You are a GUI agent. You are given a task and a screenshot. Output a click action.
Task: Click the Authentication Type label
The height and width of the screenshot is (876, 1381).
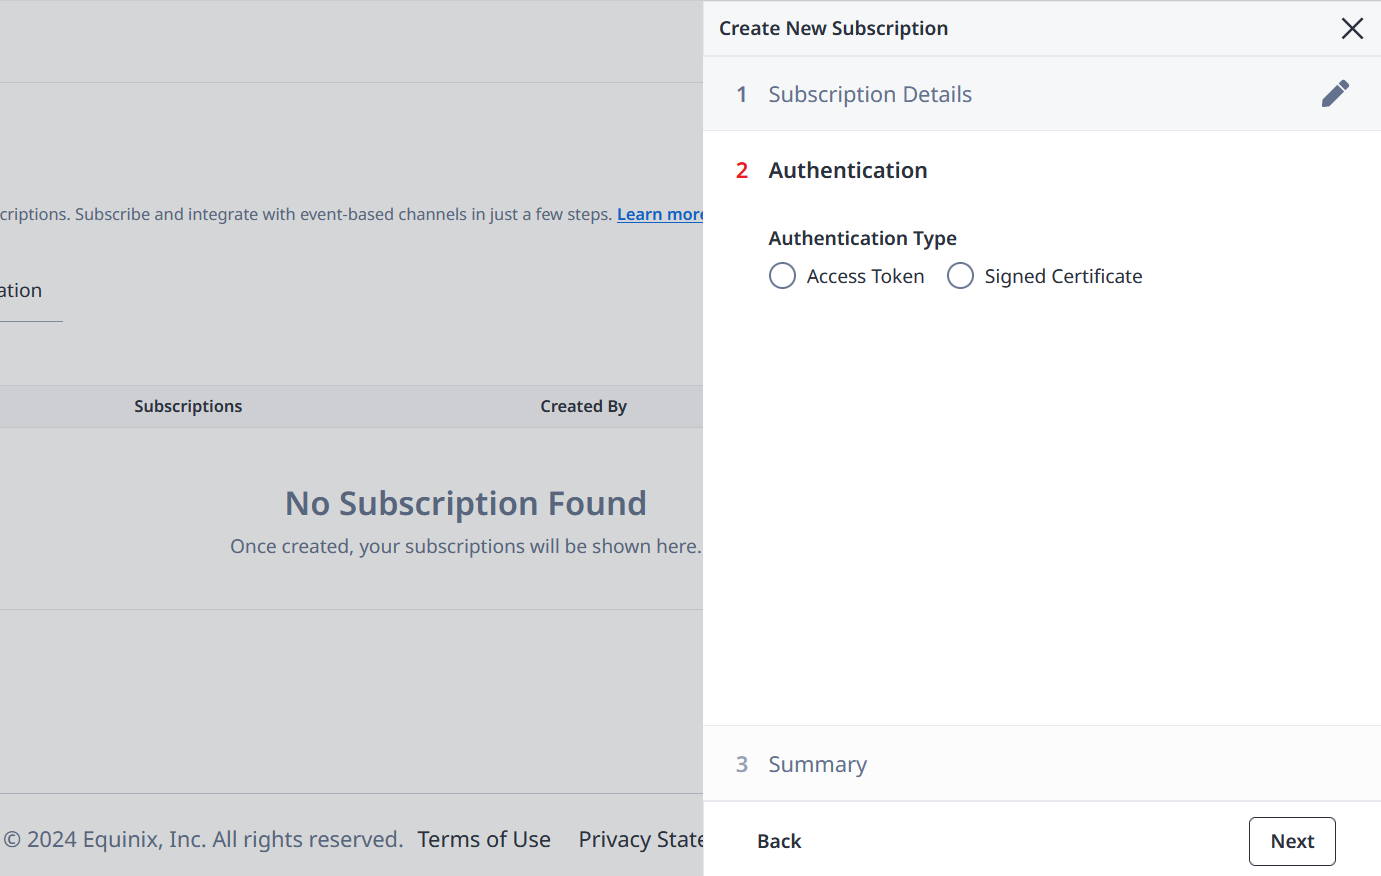tap(862, 238)
